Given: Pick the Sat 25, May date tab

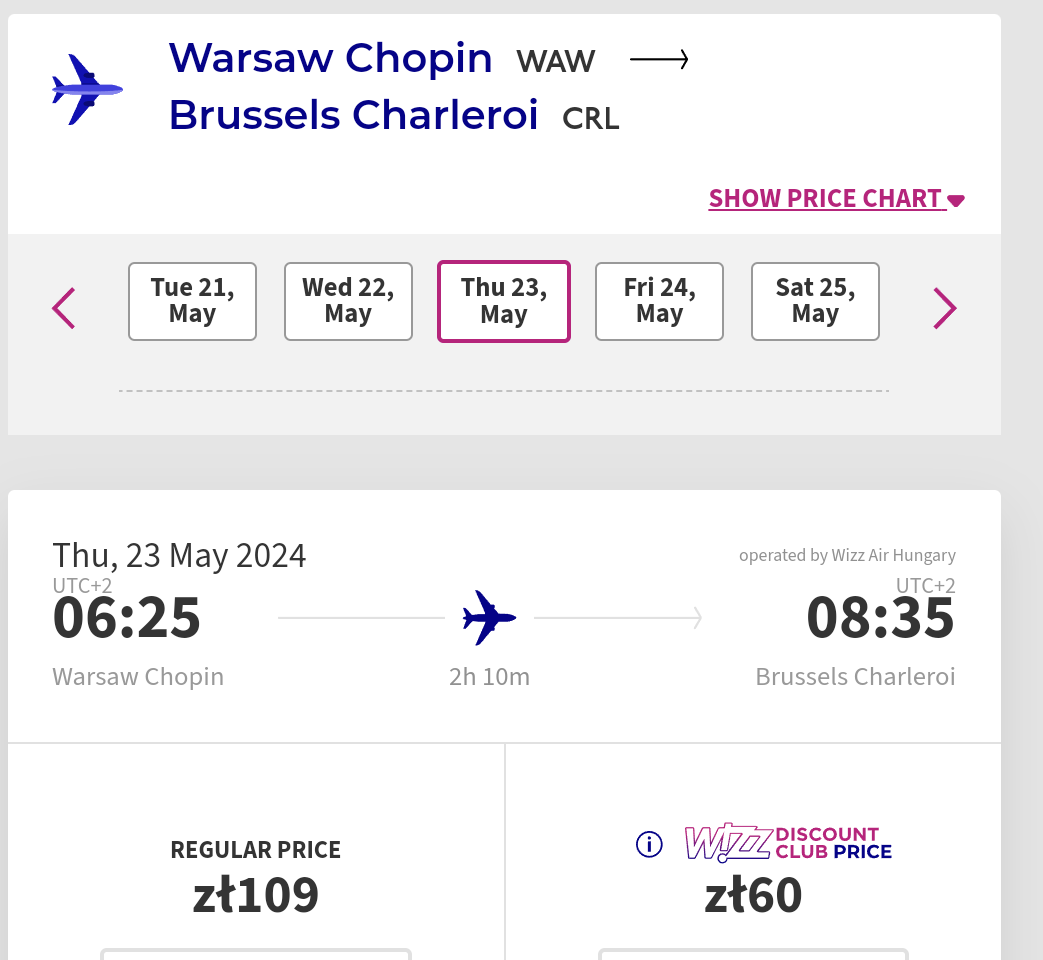Looking at the screenshot, I should pyautogui.click(x=816, y=301).
